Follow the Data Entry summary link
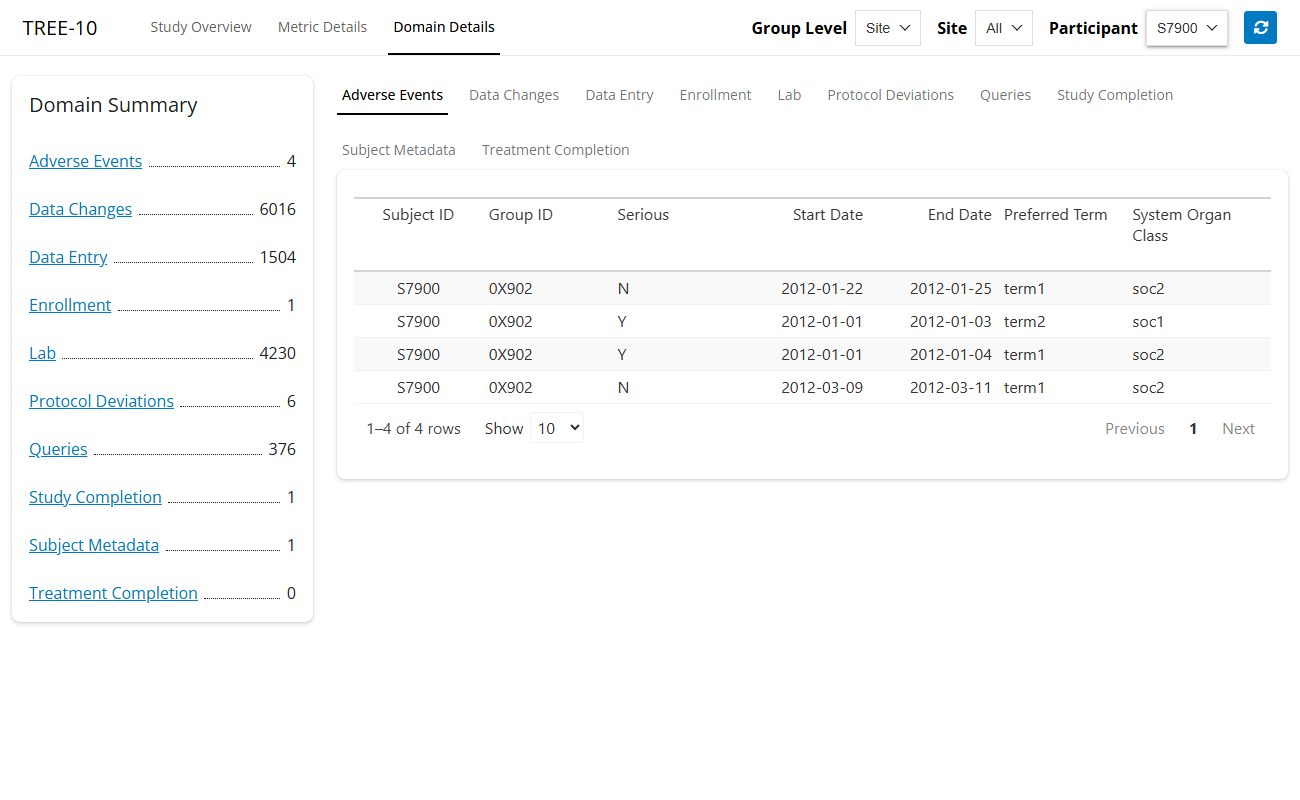Image resolution: width=1300 pixels, height=800 pixels. [x=68, y=257]
